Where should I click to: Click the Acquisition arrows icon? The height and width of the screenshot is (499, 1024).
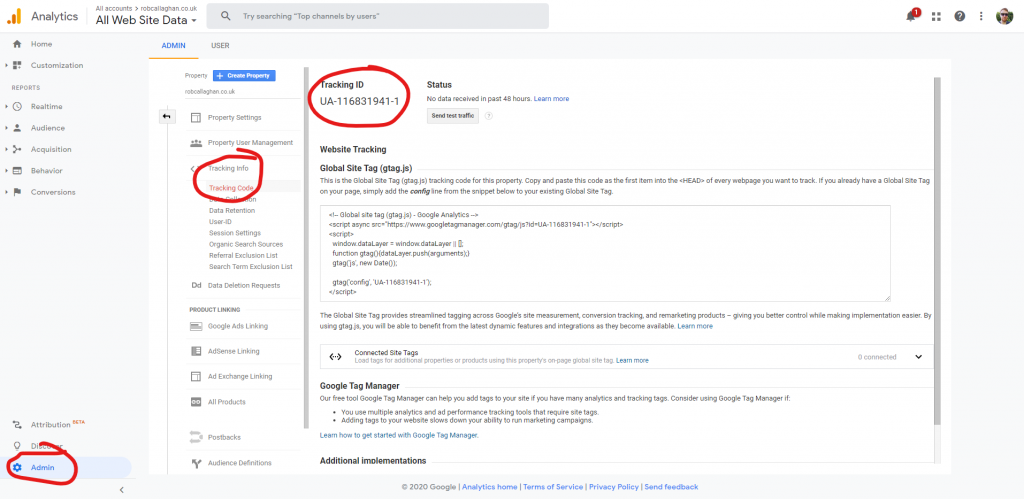tap(18, 150)
